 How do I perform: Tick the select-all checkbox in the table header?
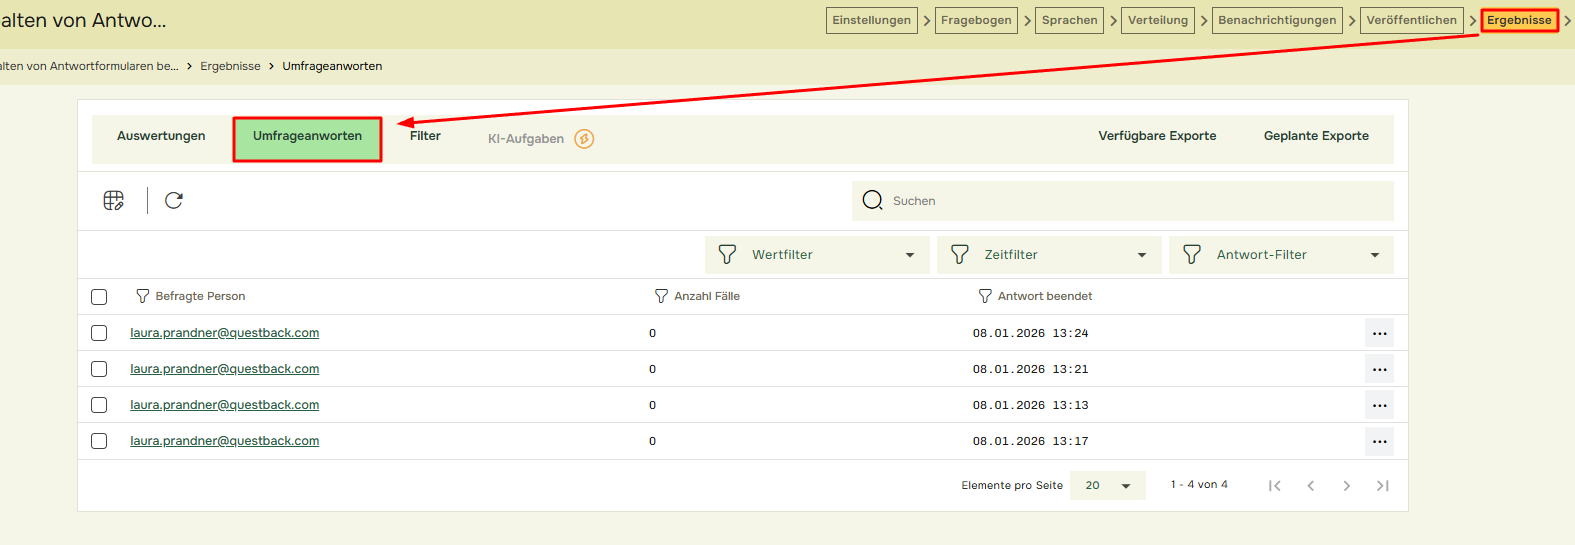[x=99, y=297]
